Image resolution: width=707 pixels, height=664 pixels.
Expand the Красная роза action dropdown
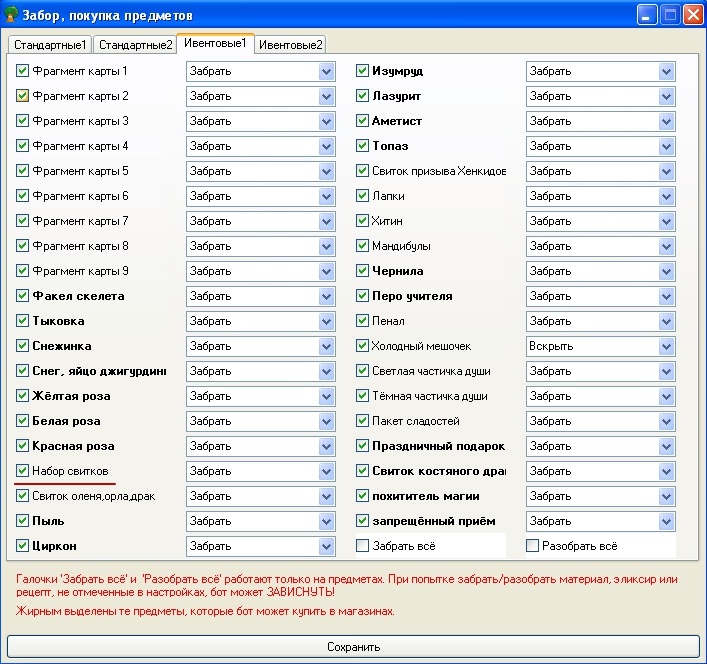point(326,446)
